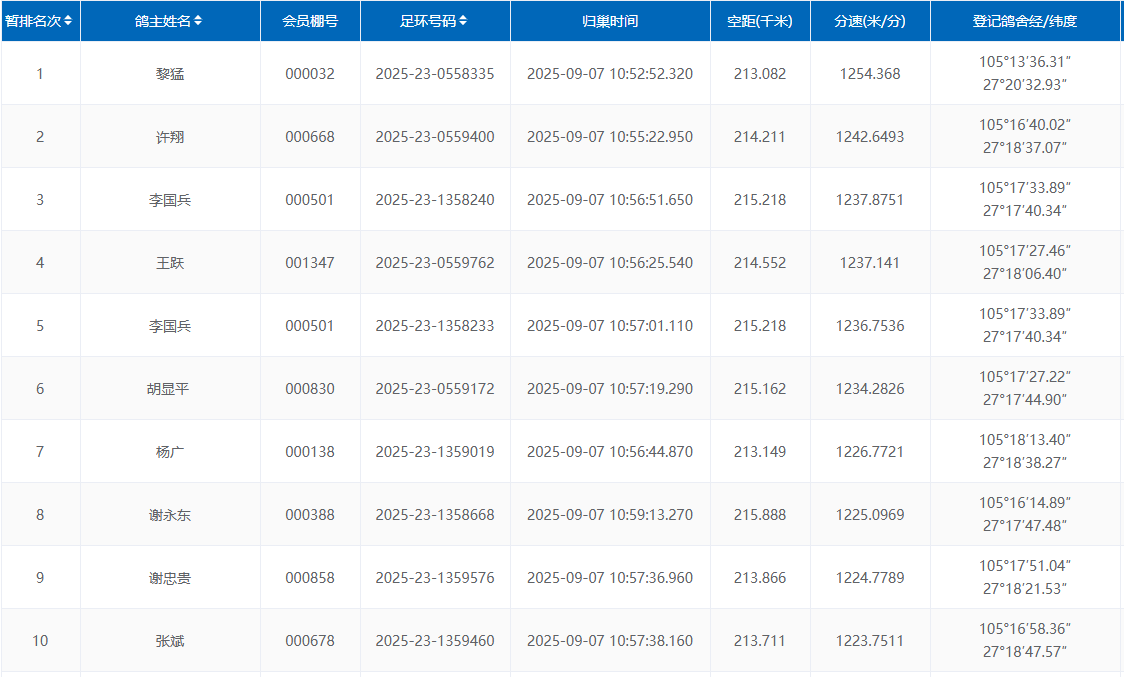This screenshot has width=1124, height=677.
Task: Click the 归巢时间 column header
Action: point(610,21)
